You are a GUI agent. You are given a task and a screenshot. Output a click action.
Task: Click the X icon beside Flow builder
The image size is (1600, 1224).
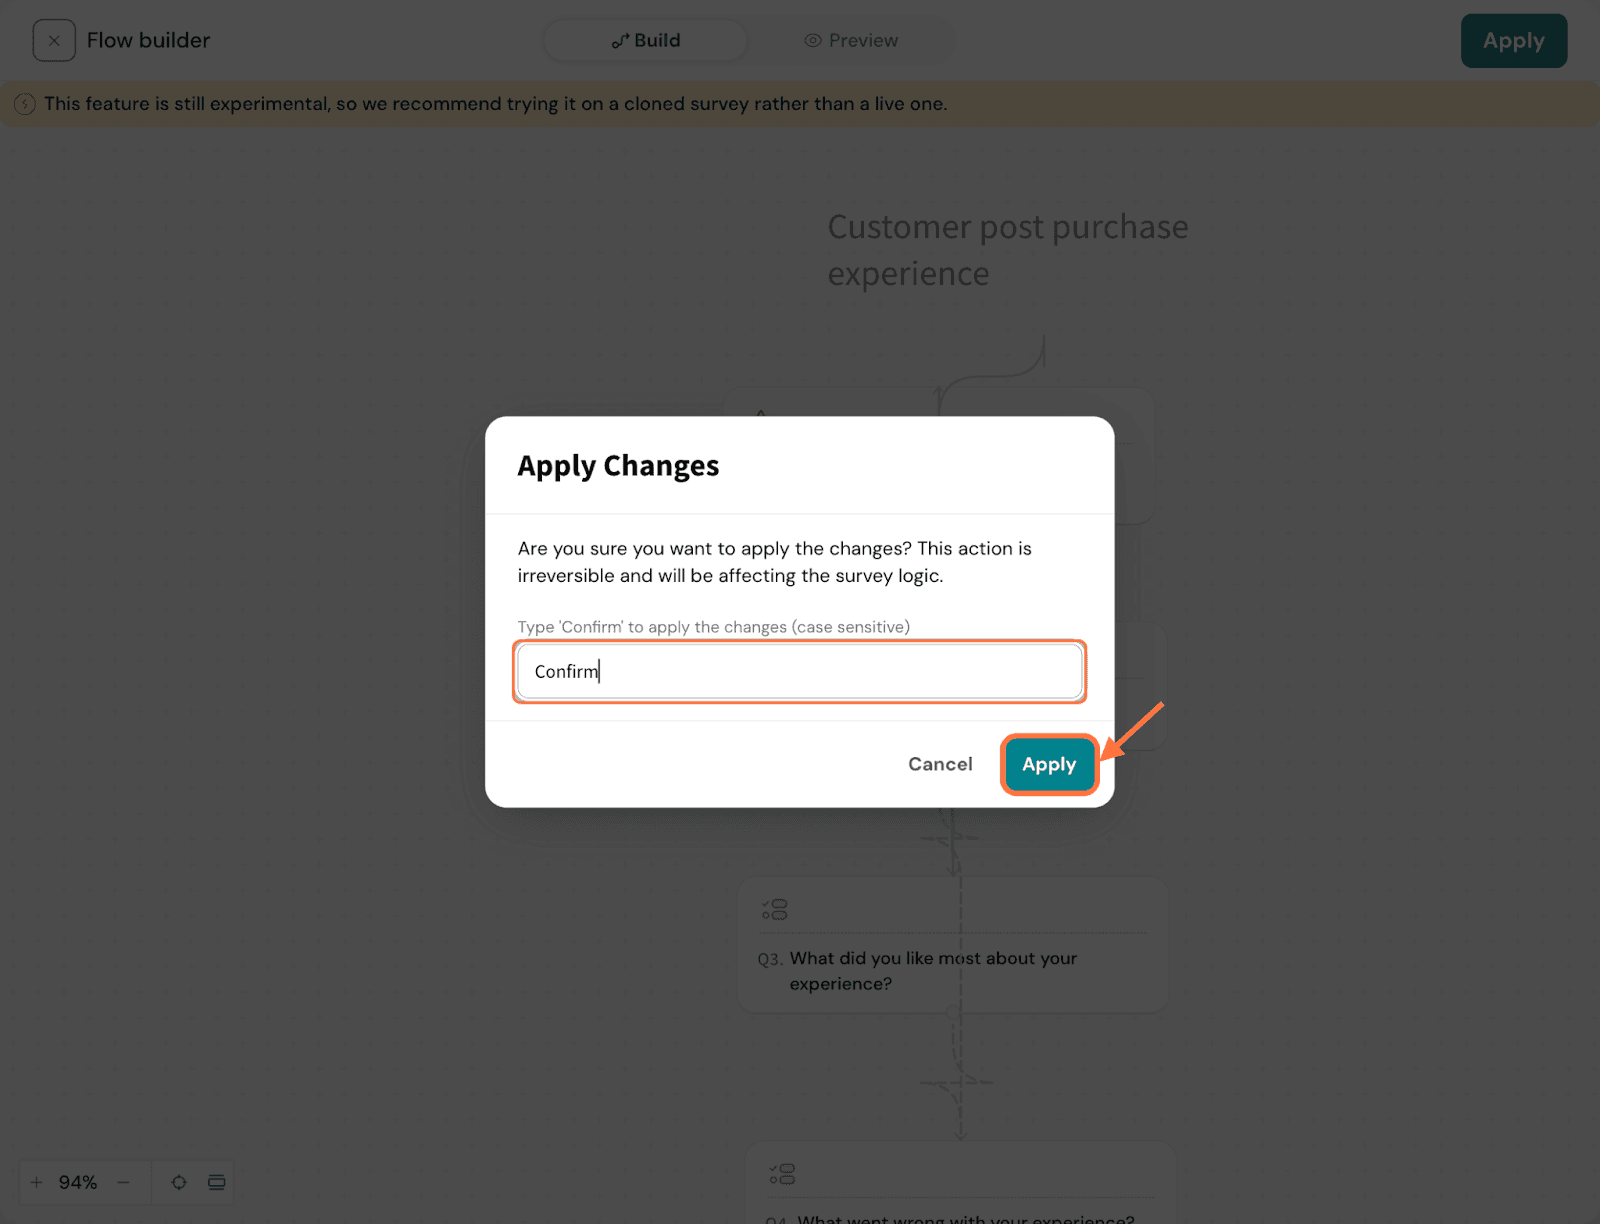[x=54, y=41]
